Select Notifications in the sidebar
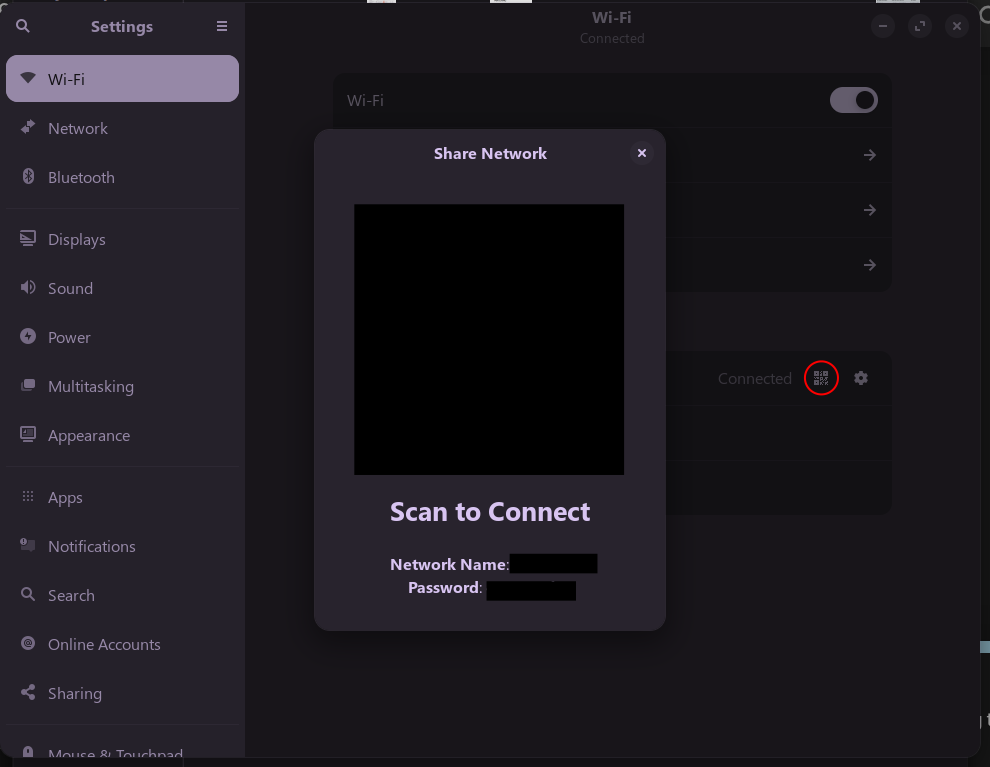 [x=91, y=546]
